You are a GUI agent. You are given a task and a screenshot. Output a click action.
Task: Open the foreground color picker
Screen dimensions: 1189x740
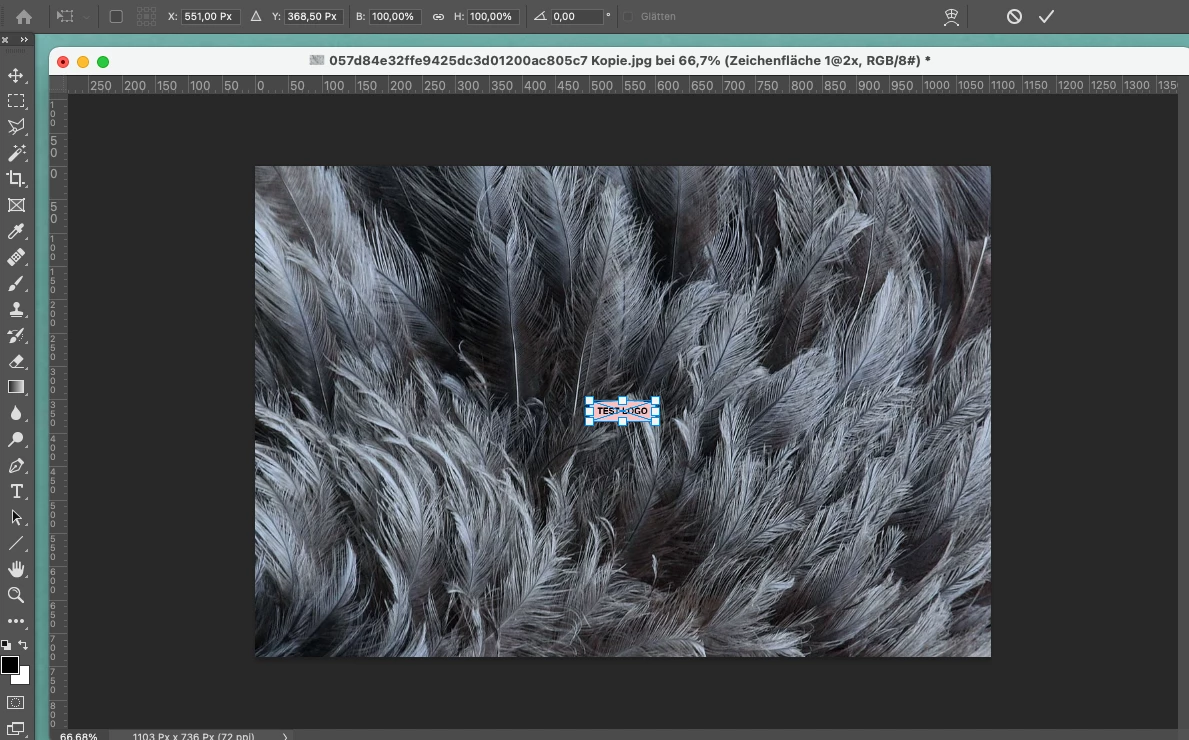pos(9,665)
